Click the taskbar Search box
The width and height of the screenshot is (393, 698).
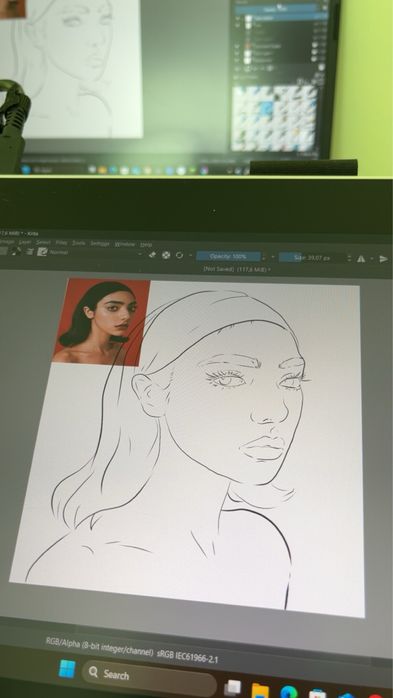[149, 678]
